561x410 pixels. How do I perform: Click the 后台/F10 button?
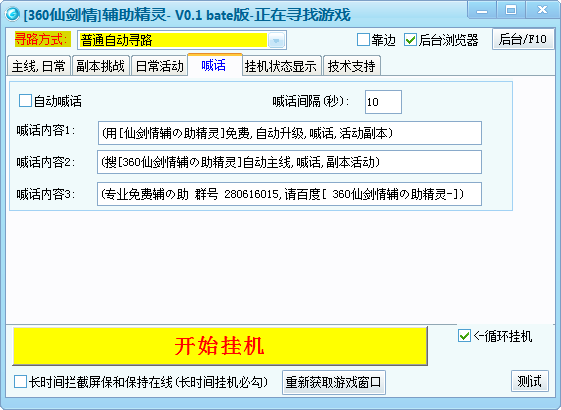coord(523,39)
